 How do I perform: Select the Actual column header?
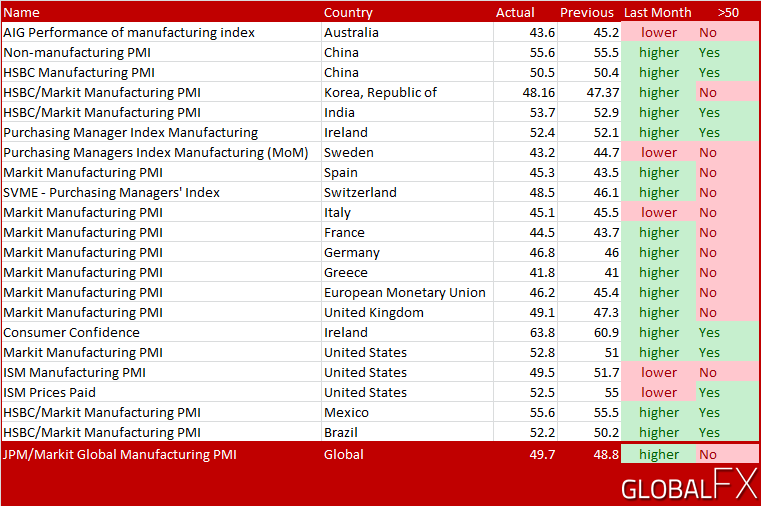click(515, 13)
